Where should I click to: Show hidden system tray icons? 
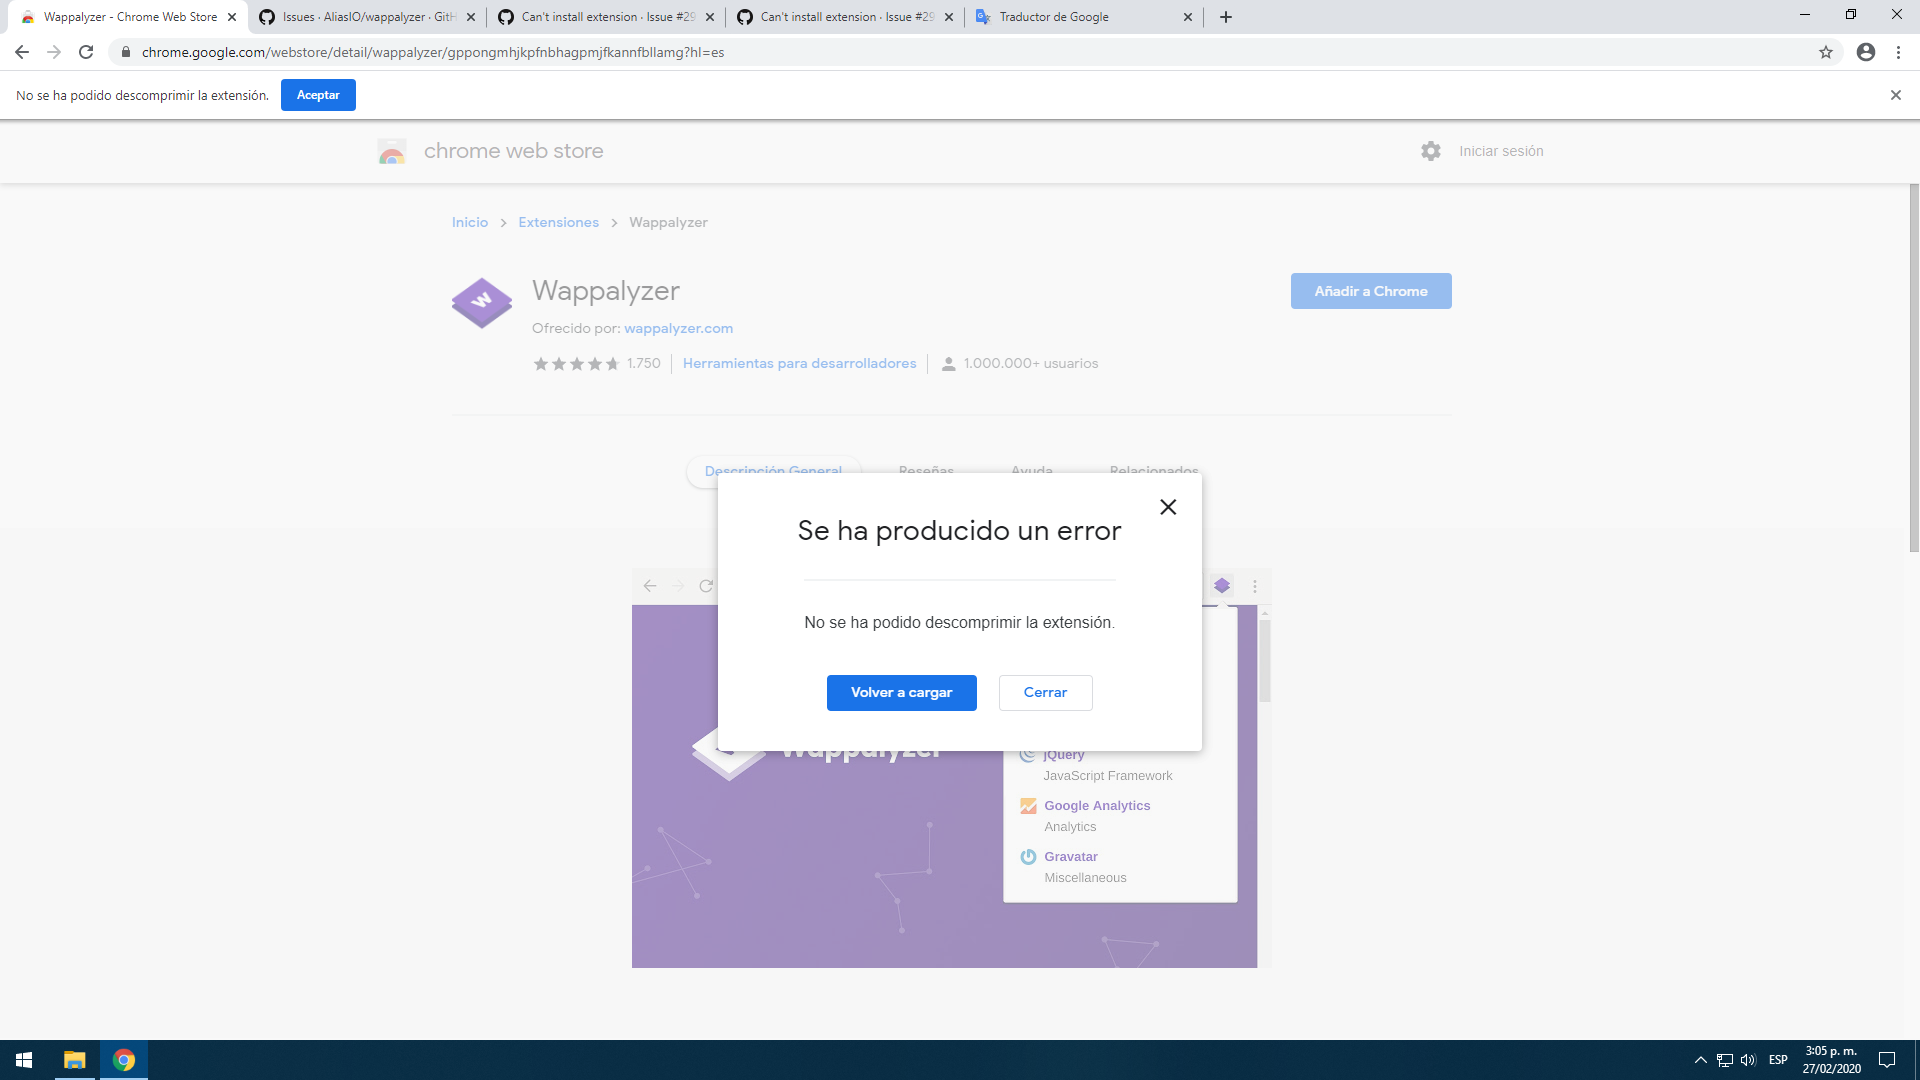tap(1701, 1060)
